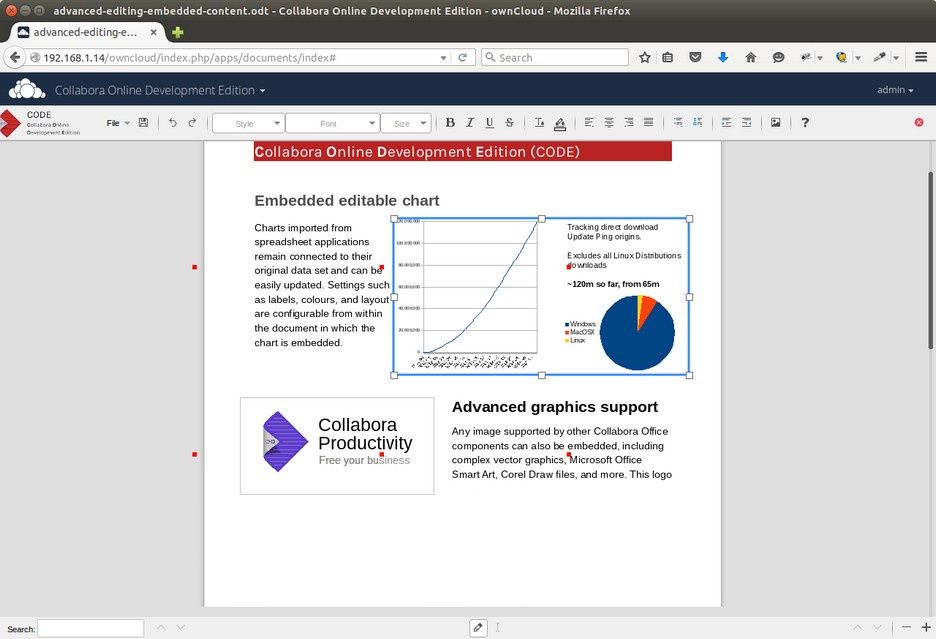Pick the text highlight color tool
936x639 pixels.
point(560,123)
